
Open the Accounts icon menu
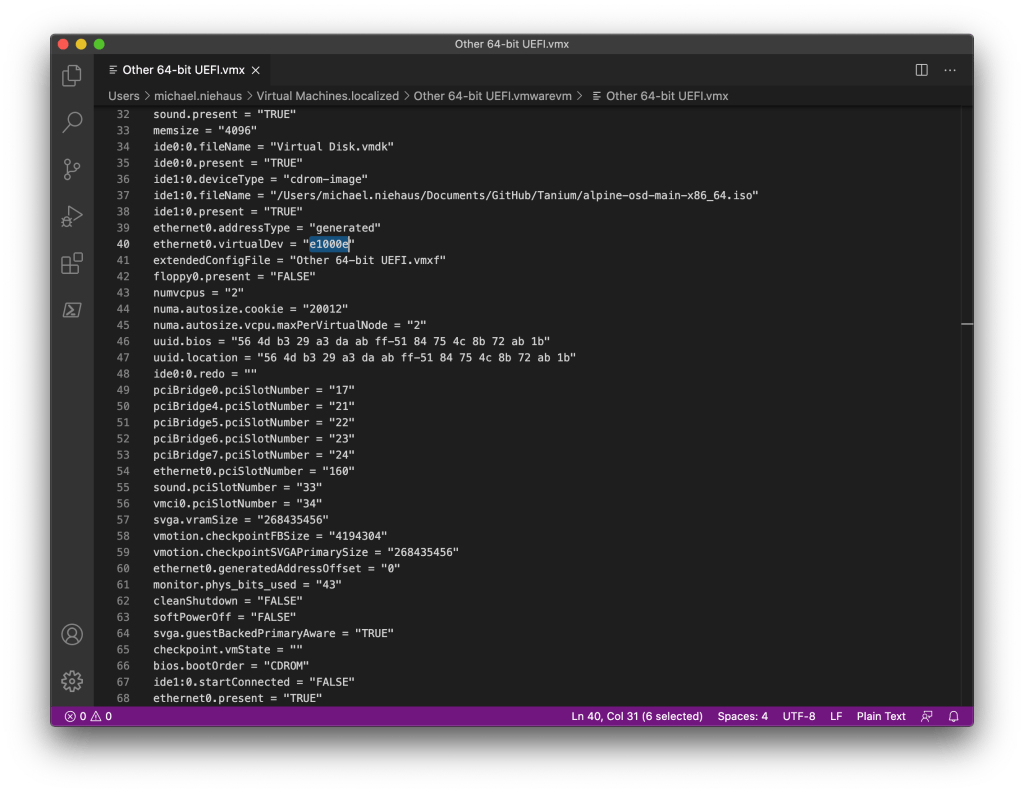(x=72, y=634)
